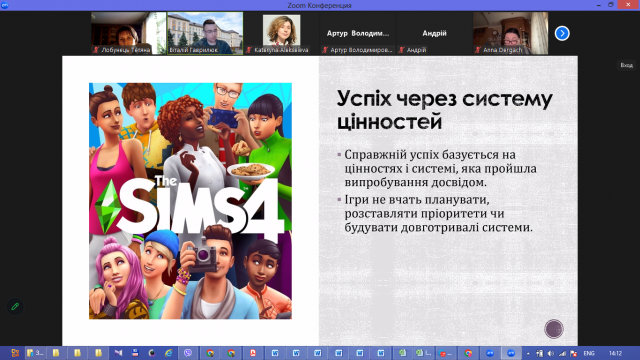Click bullet starting Справжній успіх базується
Screen dimensions: 640x360
click(440, 168)
